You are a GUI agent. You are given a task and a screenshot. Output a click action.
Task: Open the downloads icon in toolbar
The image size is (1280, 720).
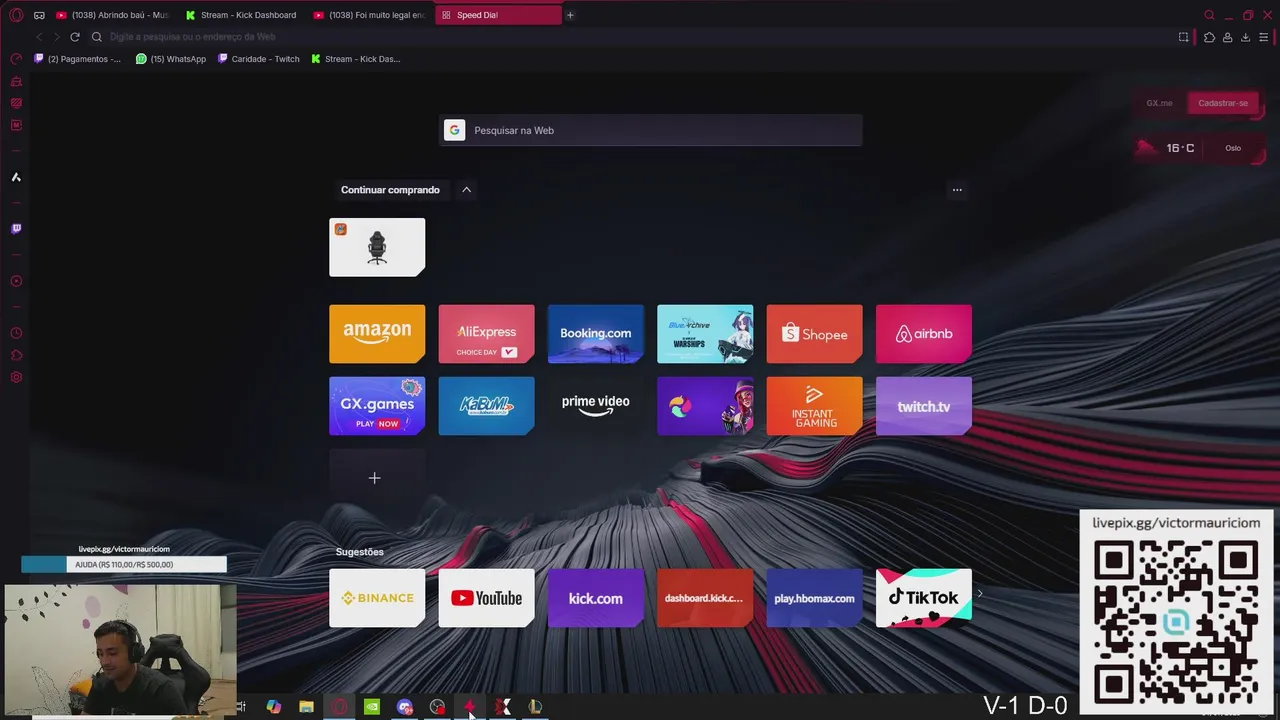coord(1245,37)
